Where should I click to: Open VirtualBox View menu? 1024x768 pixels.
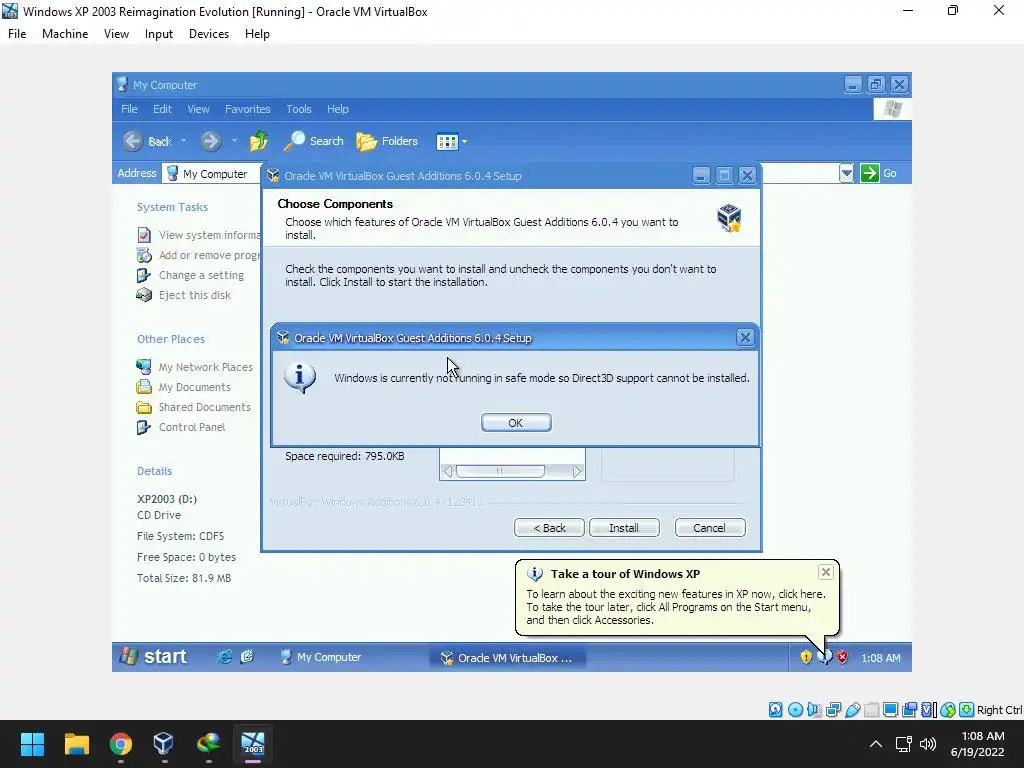tap(116, 34)
